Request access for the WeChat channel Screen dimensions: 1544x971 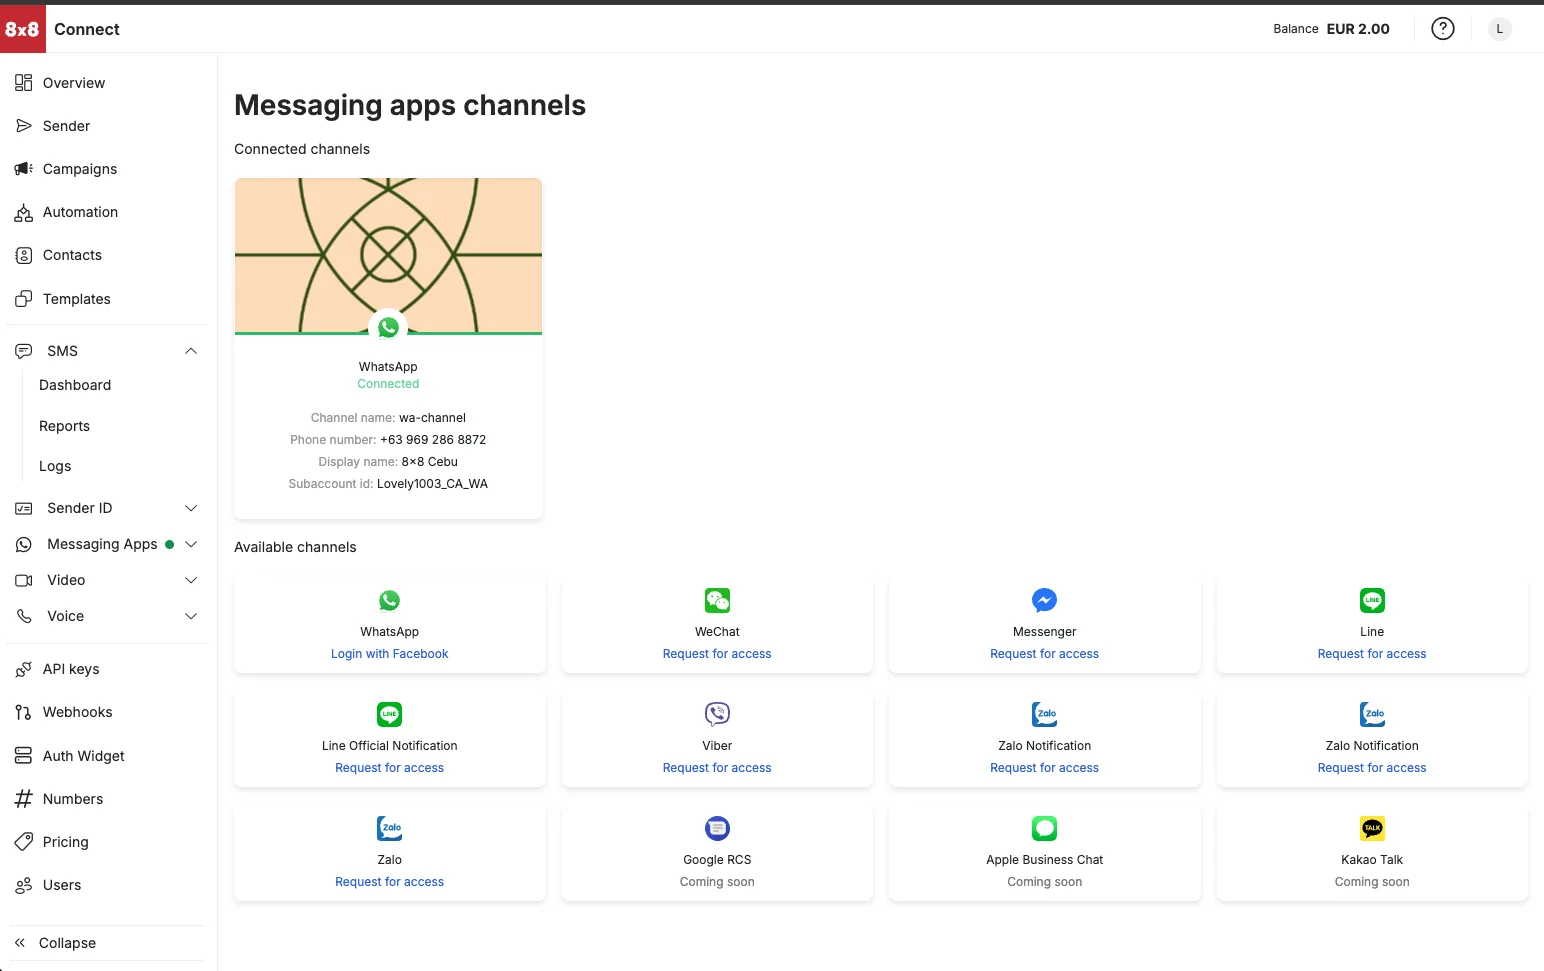pyautogui.click(x=716, y=653)
